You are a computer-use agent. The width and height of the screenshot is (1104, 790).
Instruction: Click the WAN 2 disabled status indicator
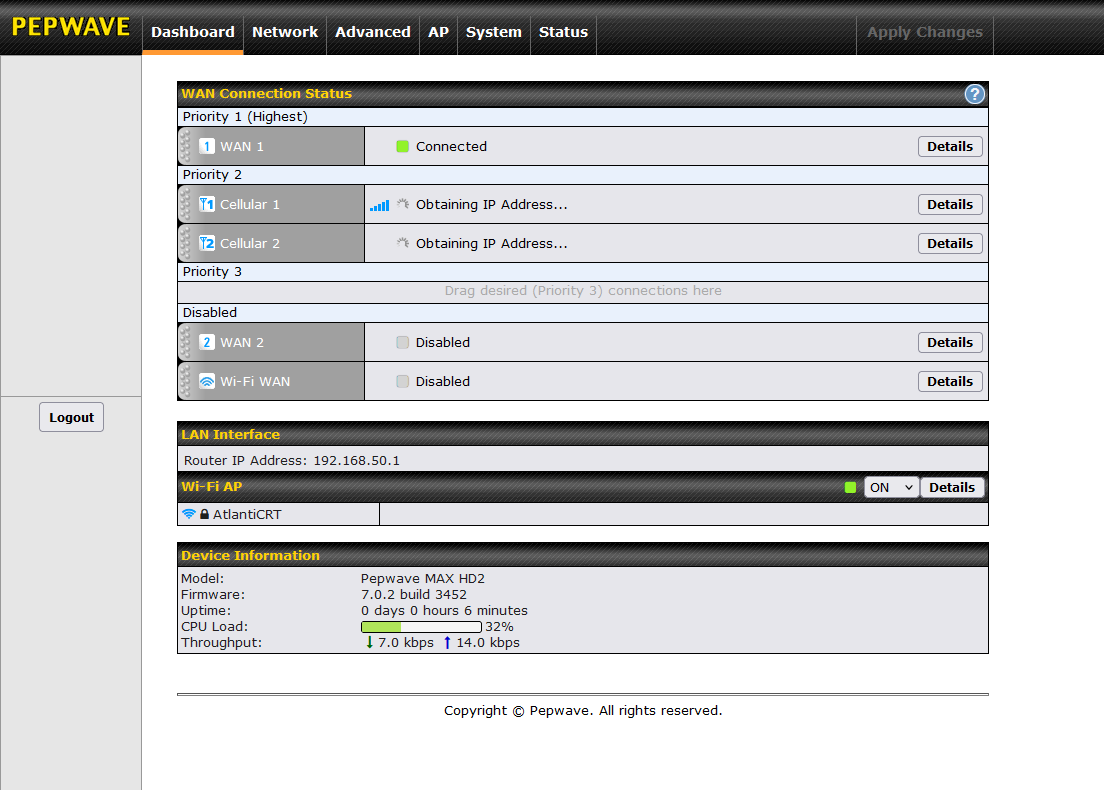pyautogui.click(x=402, y=342)
